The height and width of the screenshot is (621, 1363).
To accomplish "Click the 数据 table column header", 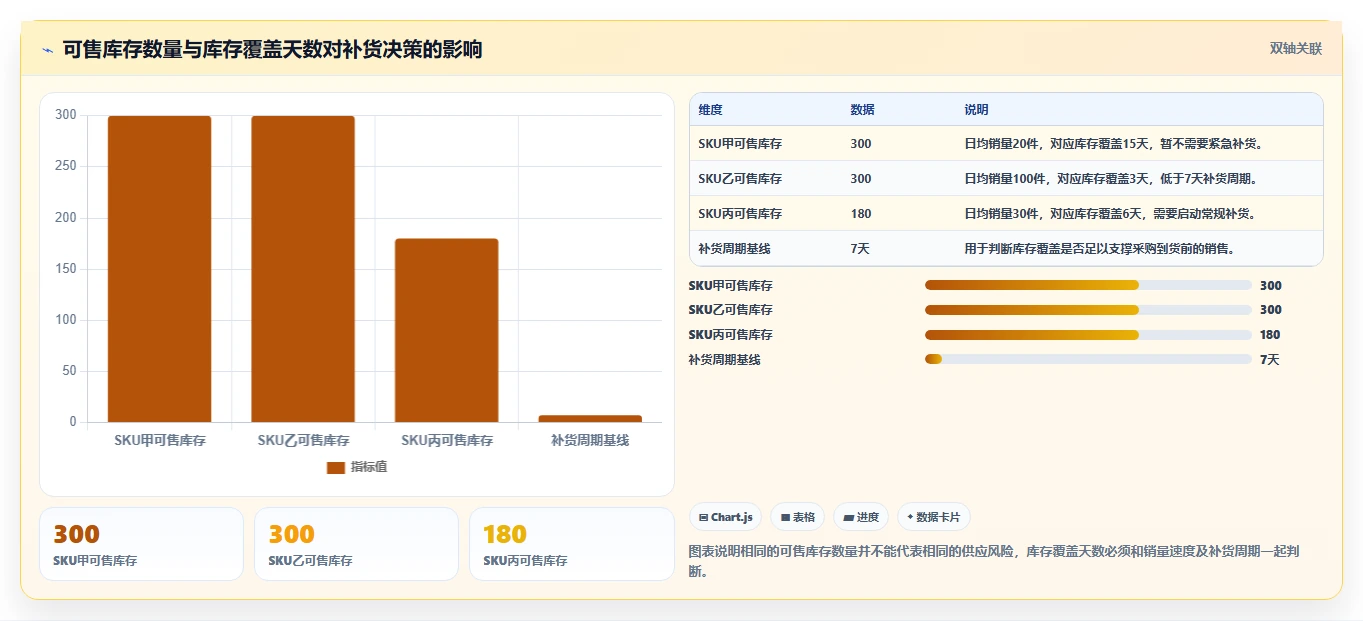I will coord(862,110).
